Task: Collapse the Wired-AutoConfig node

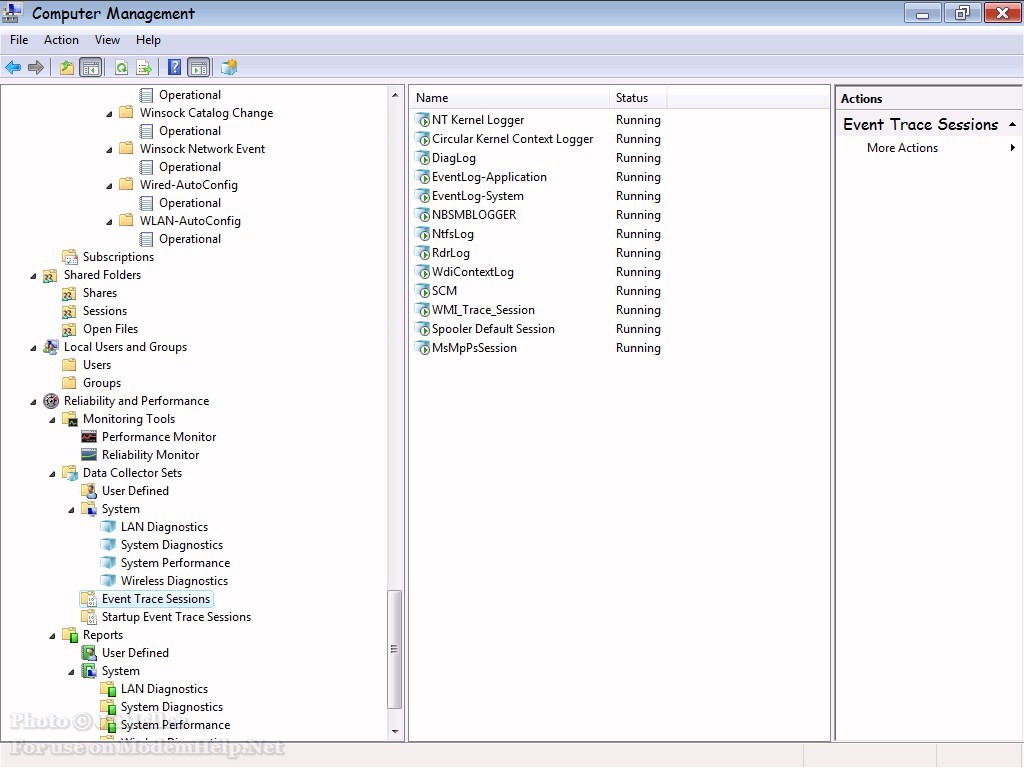Action: pyautogui.click(x=109, y=185)
